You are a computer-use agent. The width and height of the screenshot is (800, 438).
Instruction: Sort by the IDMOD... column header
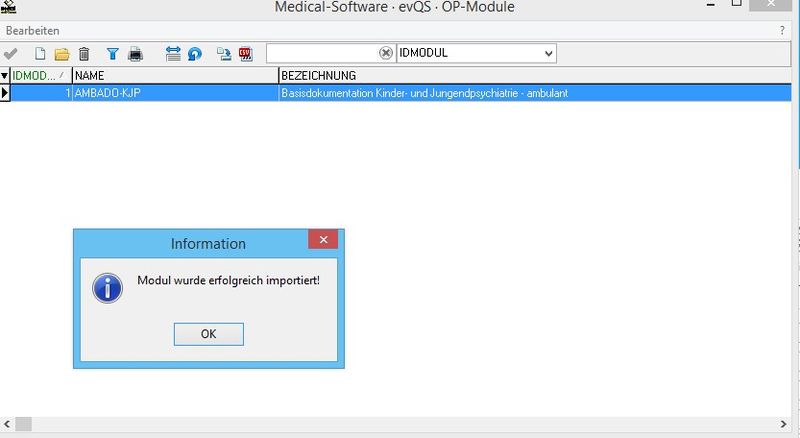[41, 76]
